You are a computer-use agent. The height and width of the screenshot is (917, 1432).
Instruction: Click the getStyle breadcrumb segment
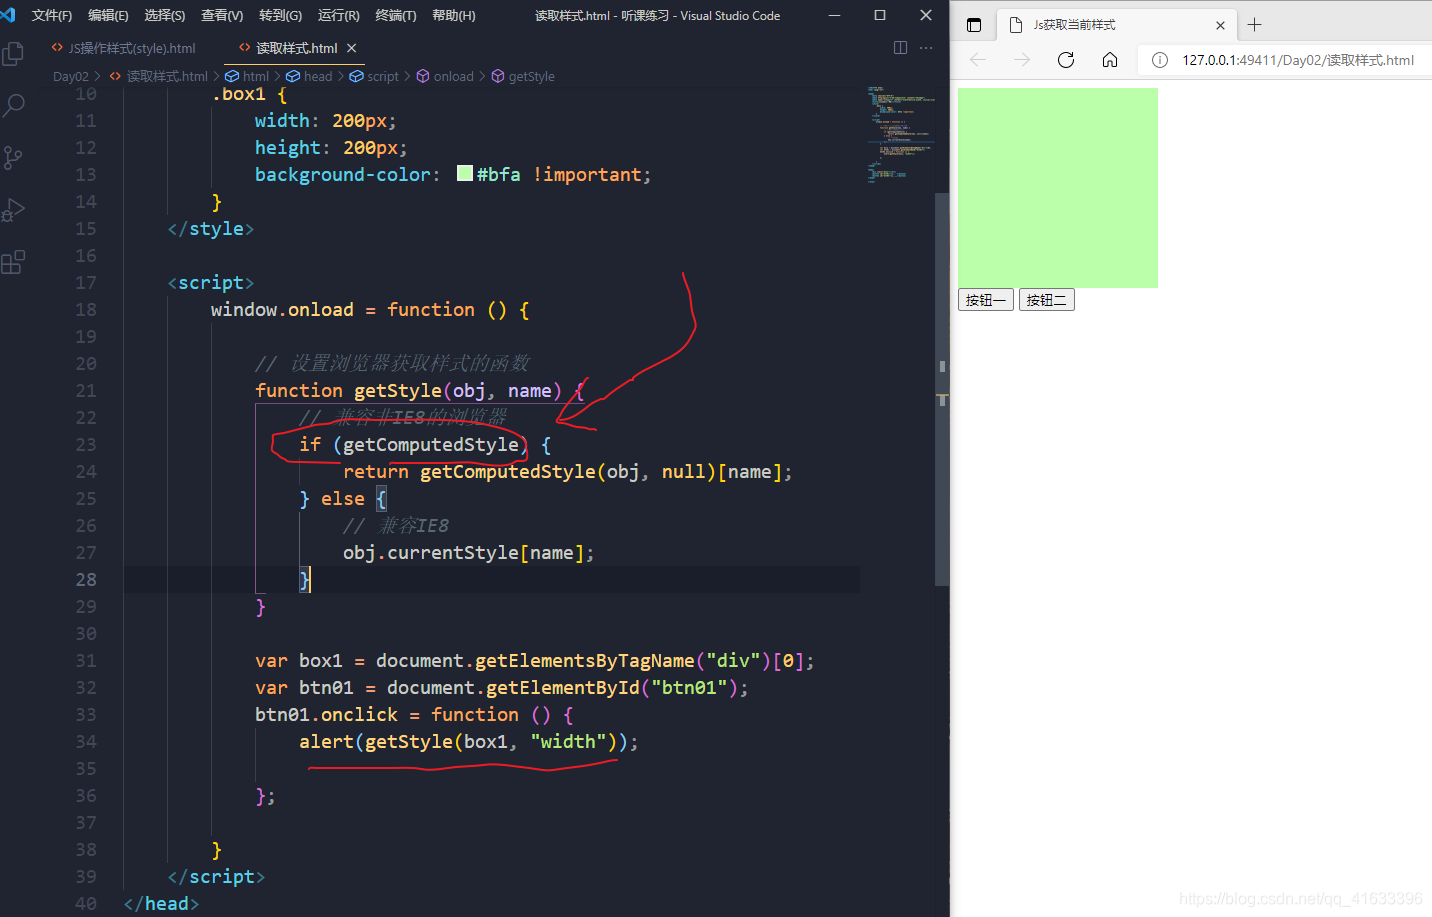click(x=531, y=76)
